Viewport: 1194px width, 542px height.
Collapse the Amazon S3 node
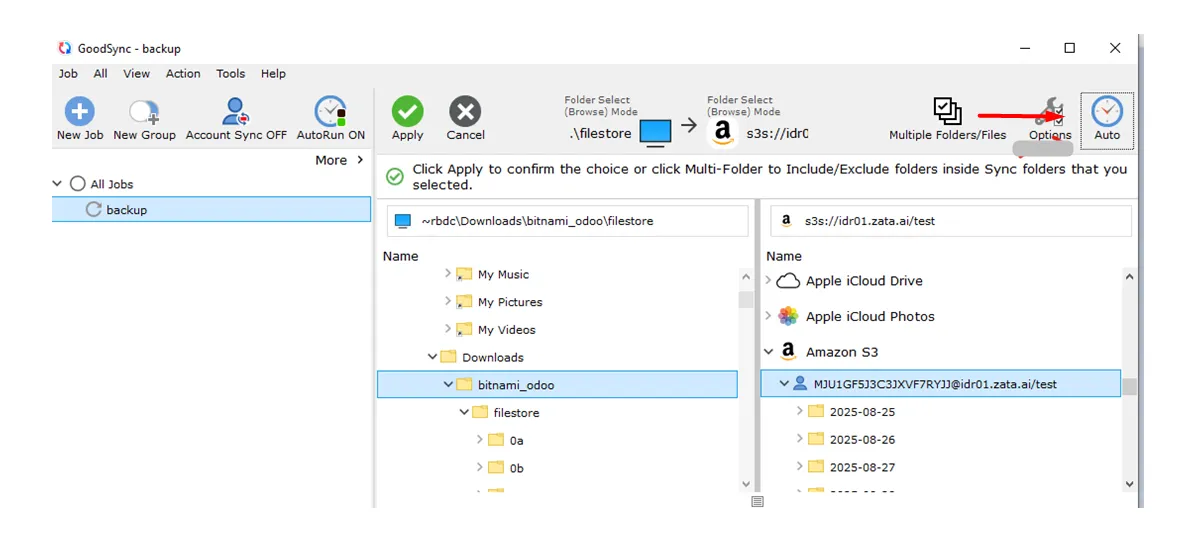tap(768, 352)
